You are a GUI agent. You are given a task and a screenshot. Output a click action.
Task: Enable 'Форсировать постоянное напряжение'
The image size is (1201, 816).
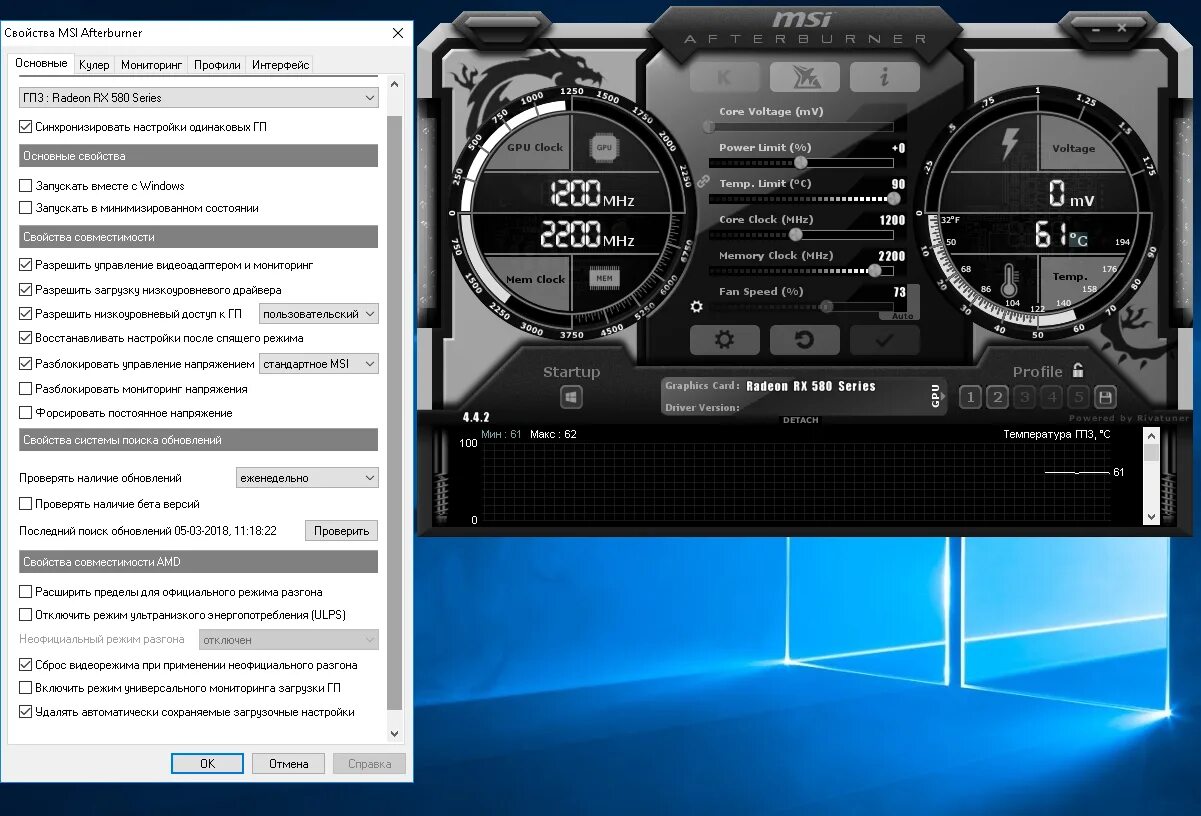(x=26, y=412)
